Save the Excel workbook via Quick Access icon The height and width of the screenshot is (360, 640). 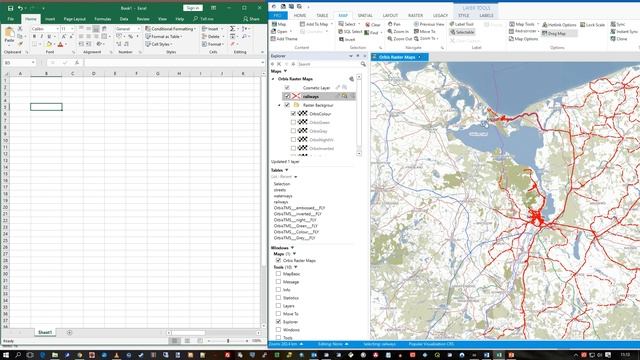10,8
